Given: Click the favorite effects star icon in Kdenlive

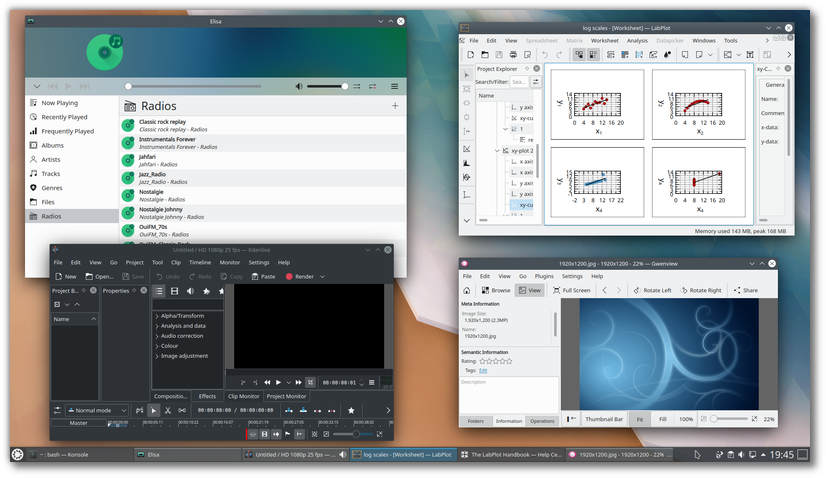Looking at the screenshot, I should coord(206,291).
